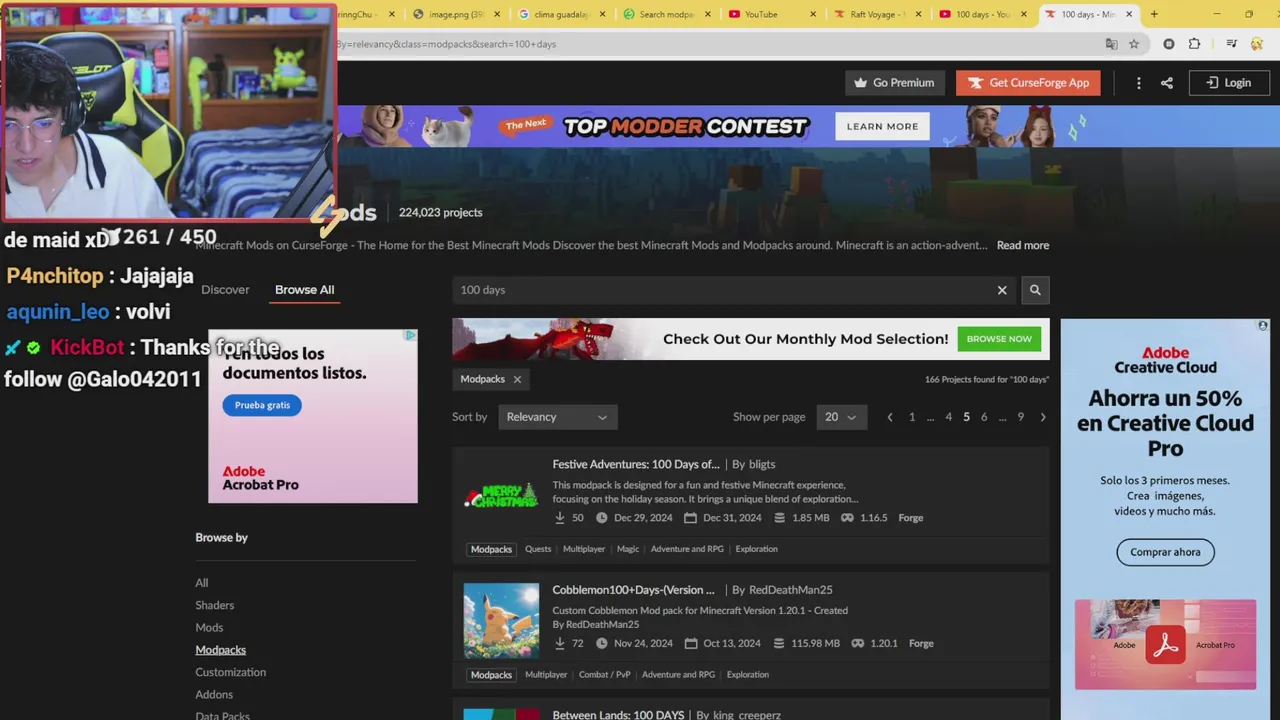Expand description with Read more

pos(1023,245)
